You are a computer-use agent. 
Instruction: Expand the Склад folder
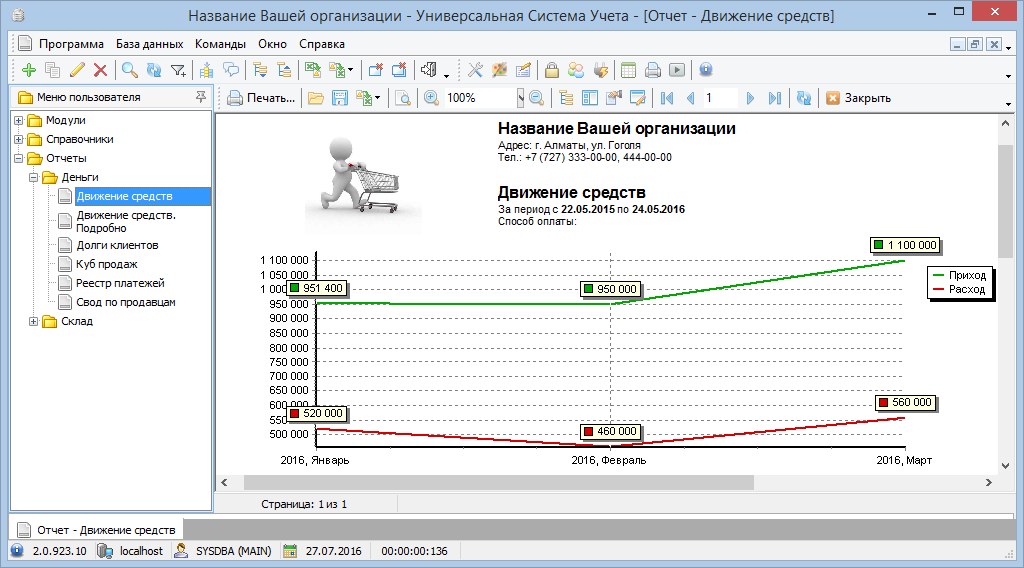click(34, 321)
